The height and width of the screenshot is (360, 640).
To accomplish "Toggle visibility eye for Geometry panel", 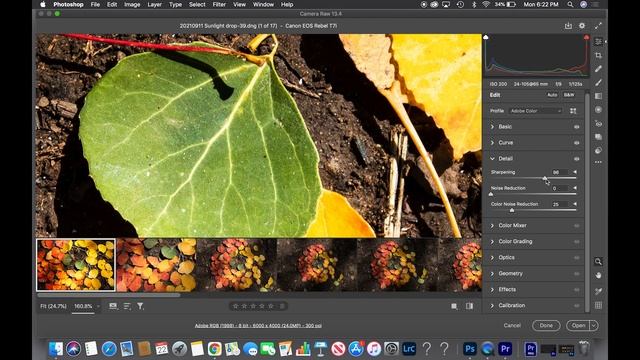I will 576,273.
